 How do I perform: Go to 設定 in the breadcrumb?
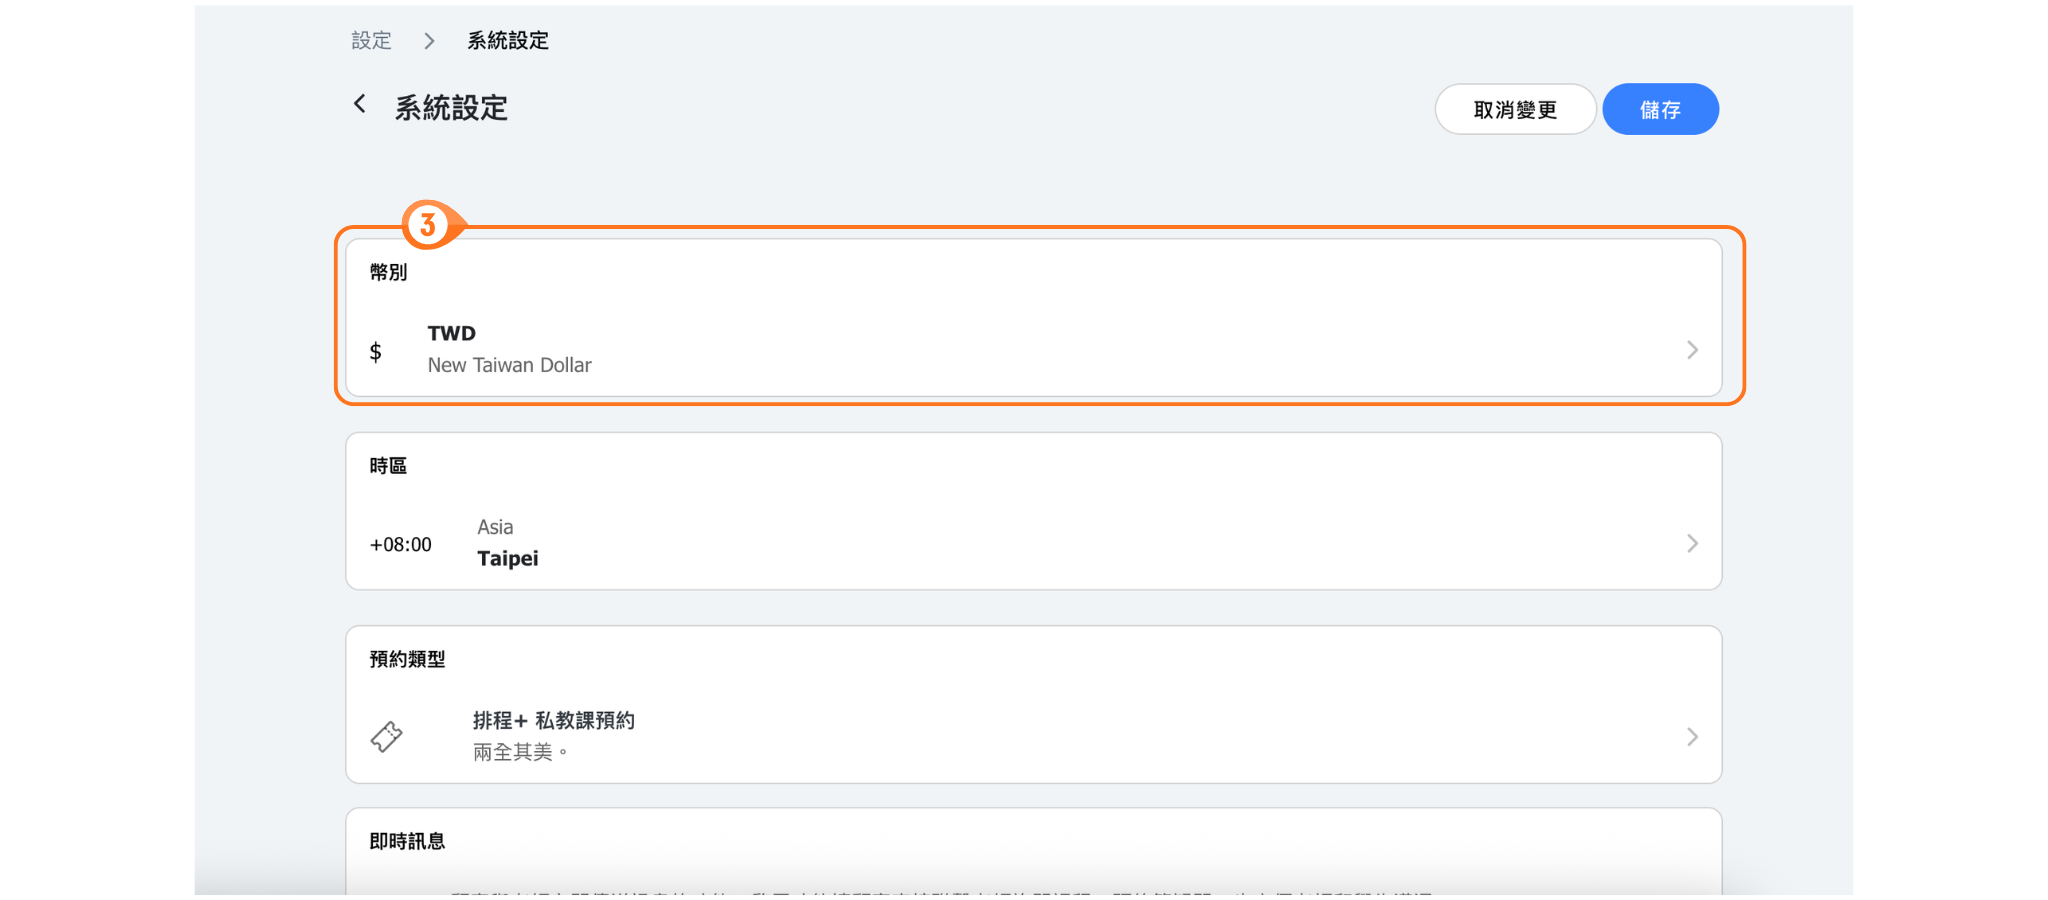371,41
